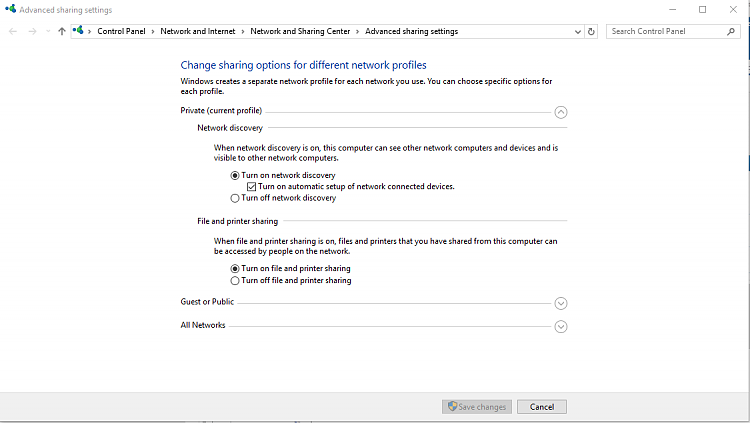Open the chevron after Network and Internet breadcrumb
This screenshot has height=423, width=750.
point(243,32)
